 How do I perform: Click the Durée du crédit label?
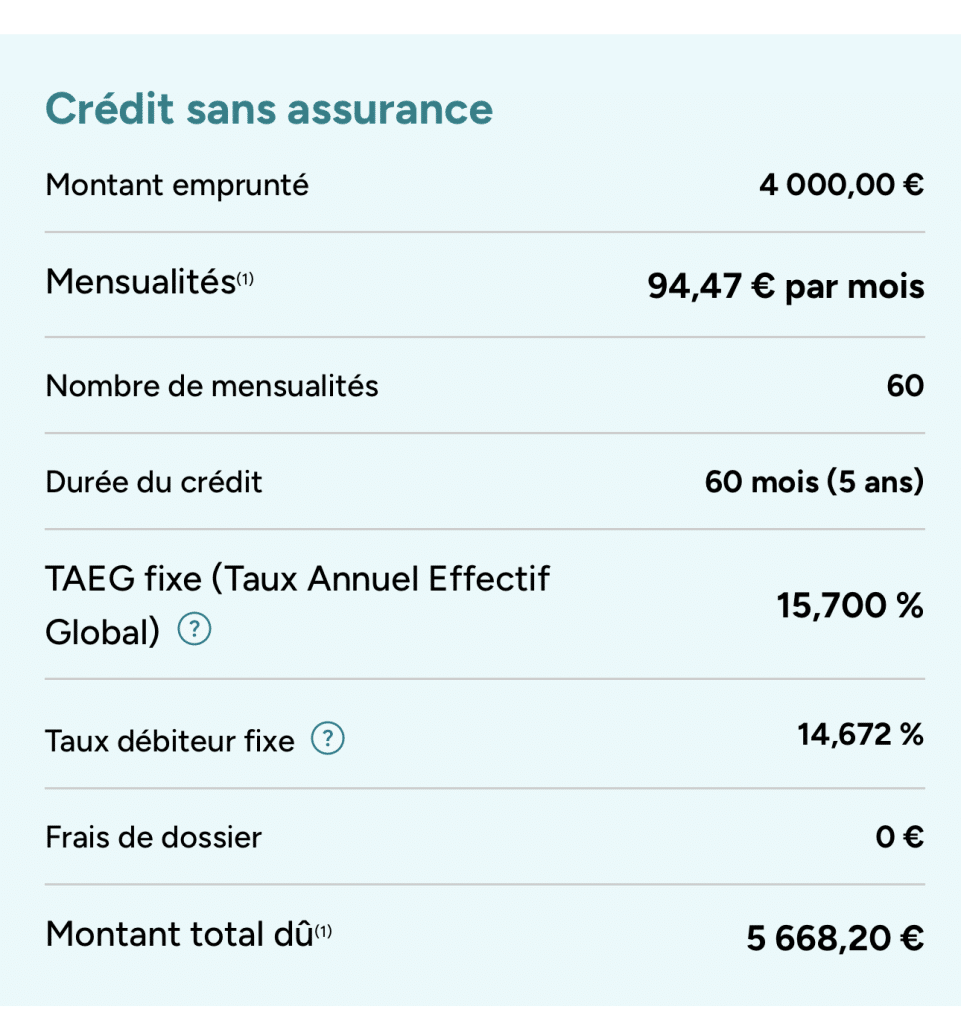click(154, 482)
